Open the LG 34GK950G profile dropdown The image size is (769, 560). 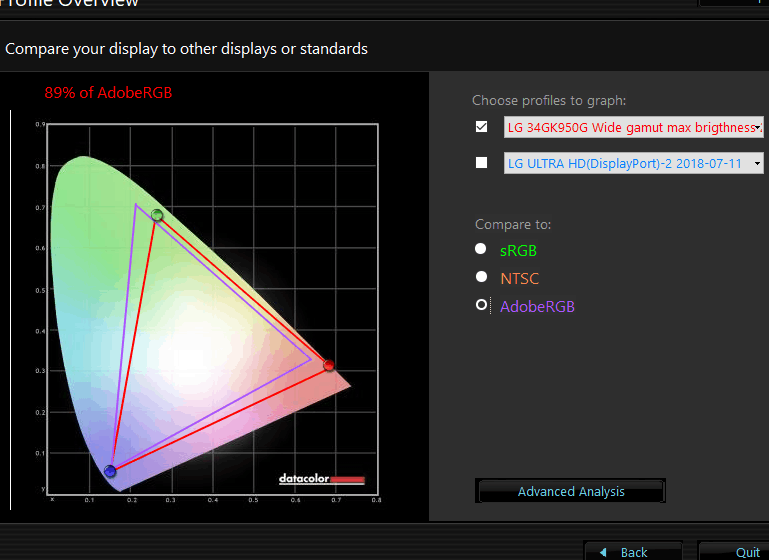pos(634,127)
